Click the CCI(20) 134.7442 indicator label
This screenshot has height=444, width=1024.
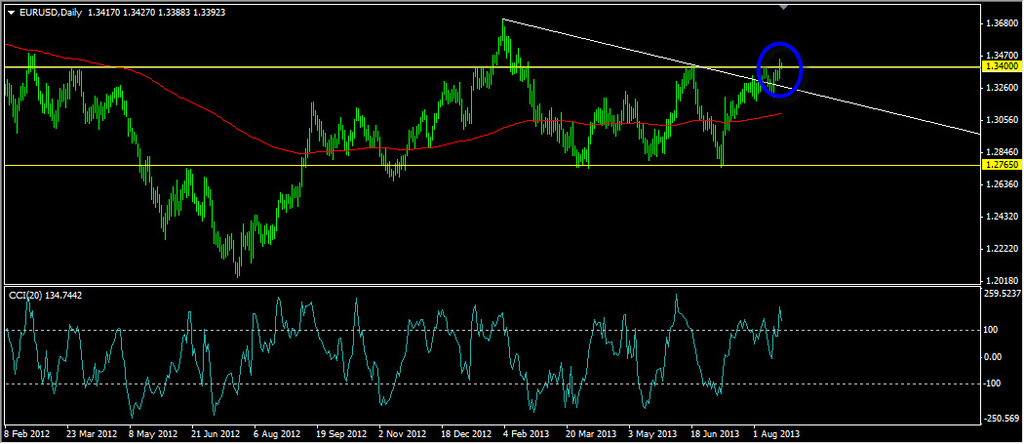[x=46, y=296]
